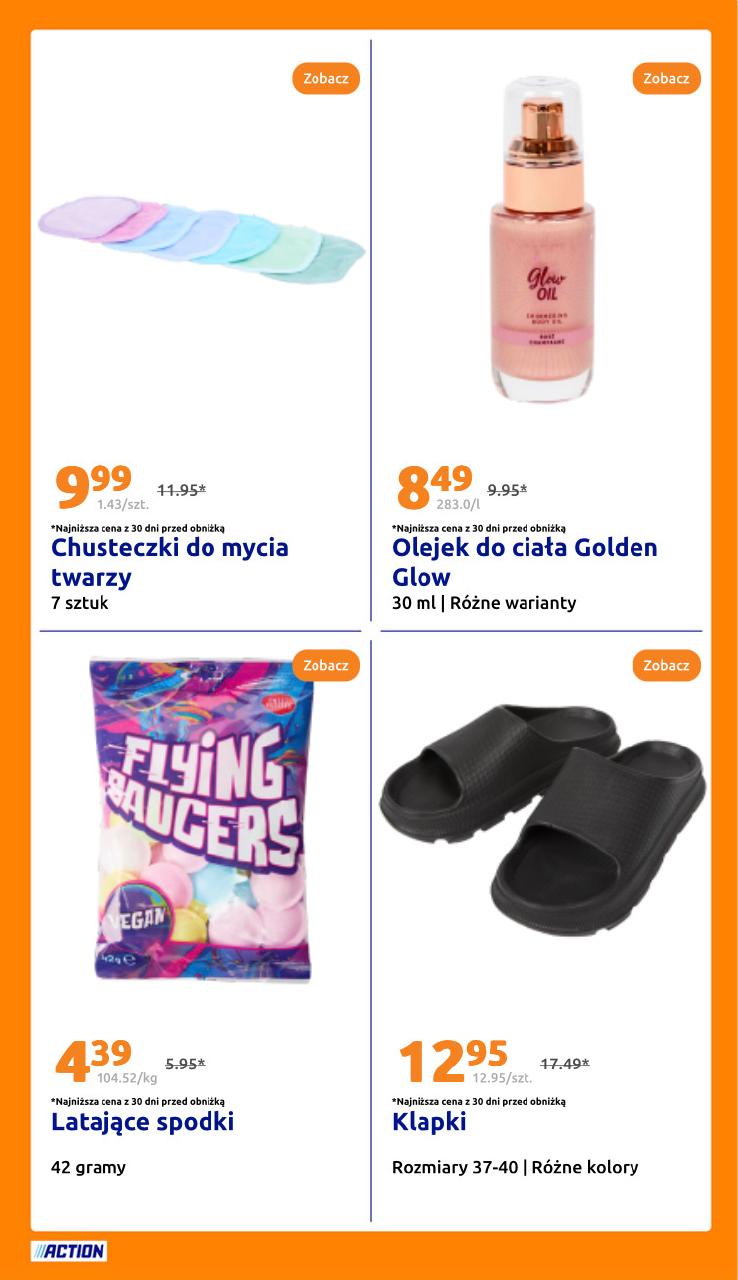The image size is (738, 1280).
Task: Click the Action logo at bottom left
Action: (69, 1251)
